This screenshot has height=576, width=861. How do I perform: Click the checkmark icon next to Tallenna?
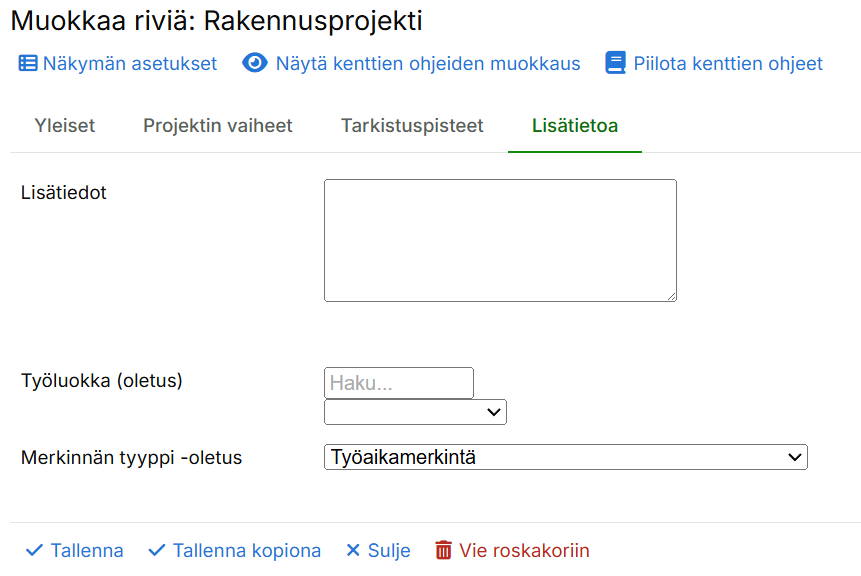point(34,551)
